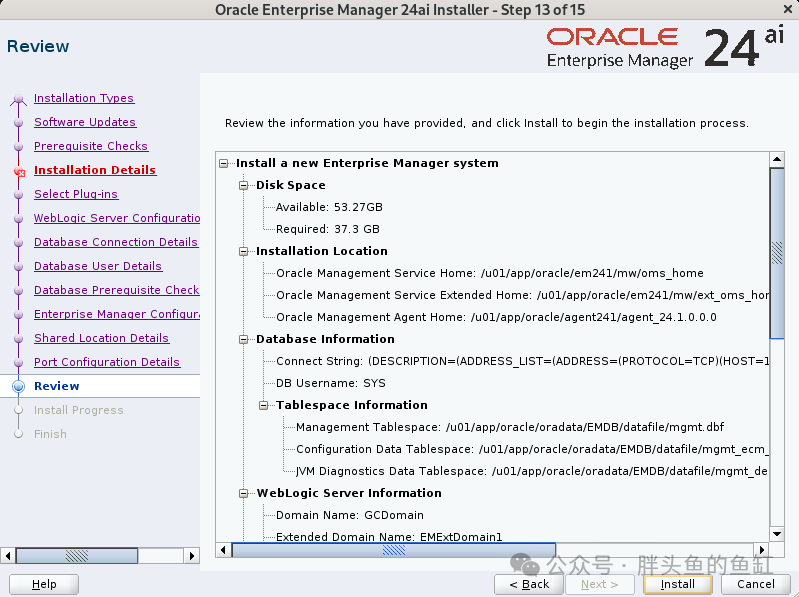Click the error icon beside Installation Details
This screenshot has width=799, height=597.
[x=19, y=172]
